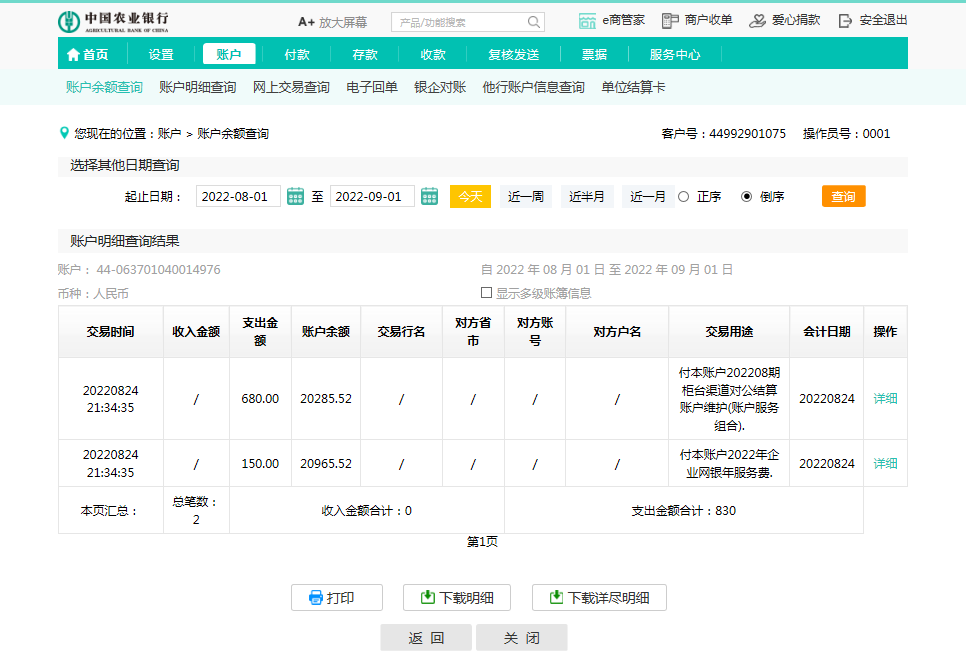Select 账户明细查询 submenu tab
Screen dimensions: 966x671
(x=198, y=87)
